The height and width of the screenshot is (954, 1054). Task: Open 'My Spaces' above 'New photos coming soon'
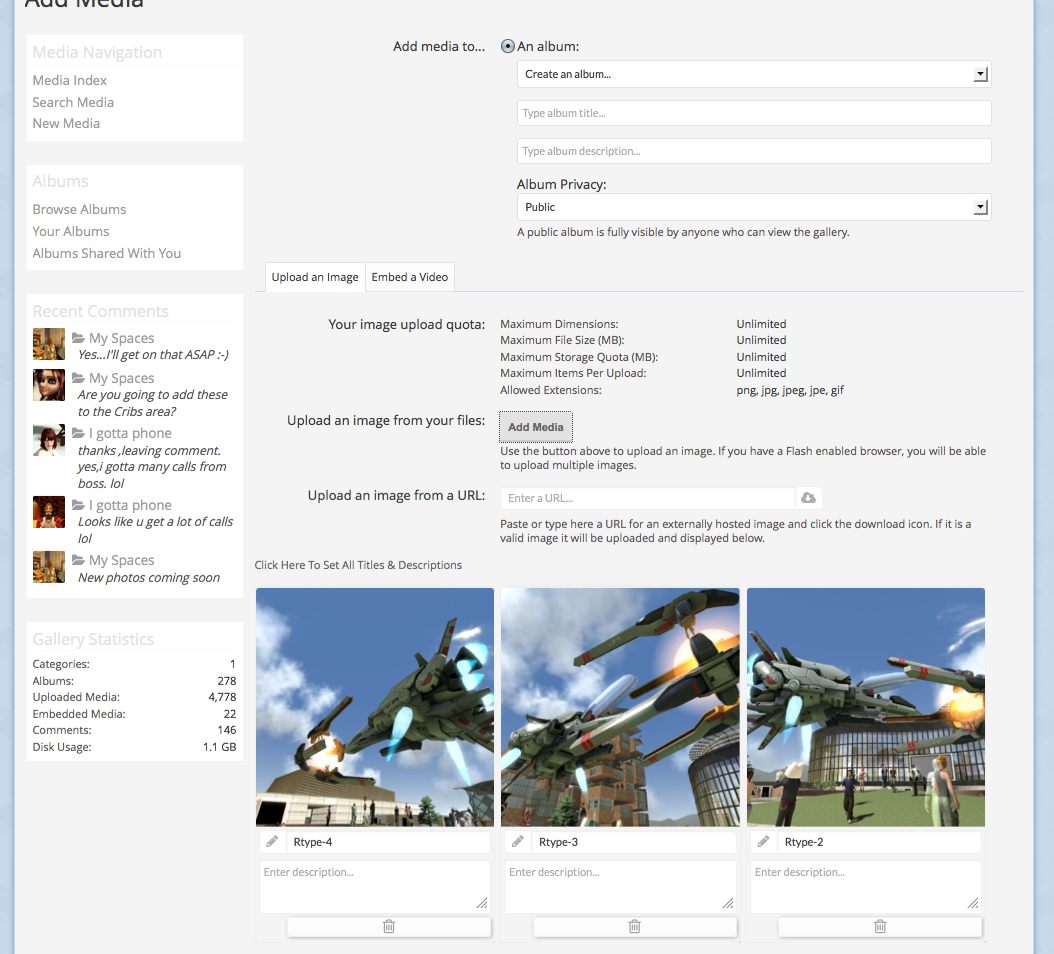[x=122, y=561]
